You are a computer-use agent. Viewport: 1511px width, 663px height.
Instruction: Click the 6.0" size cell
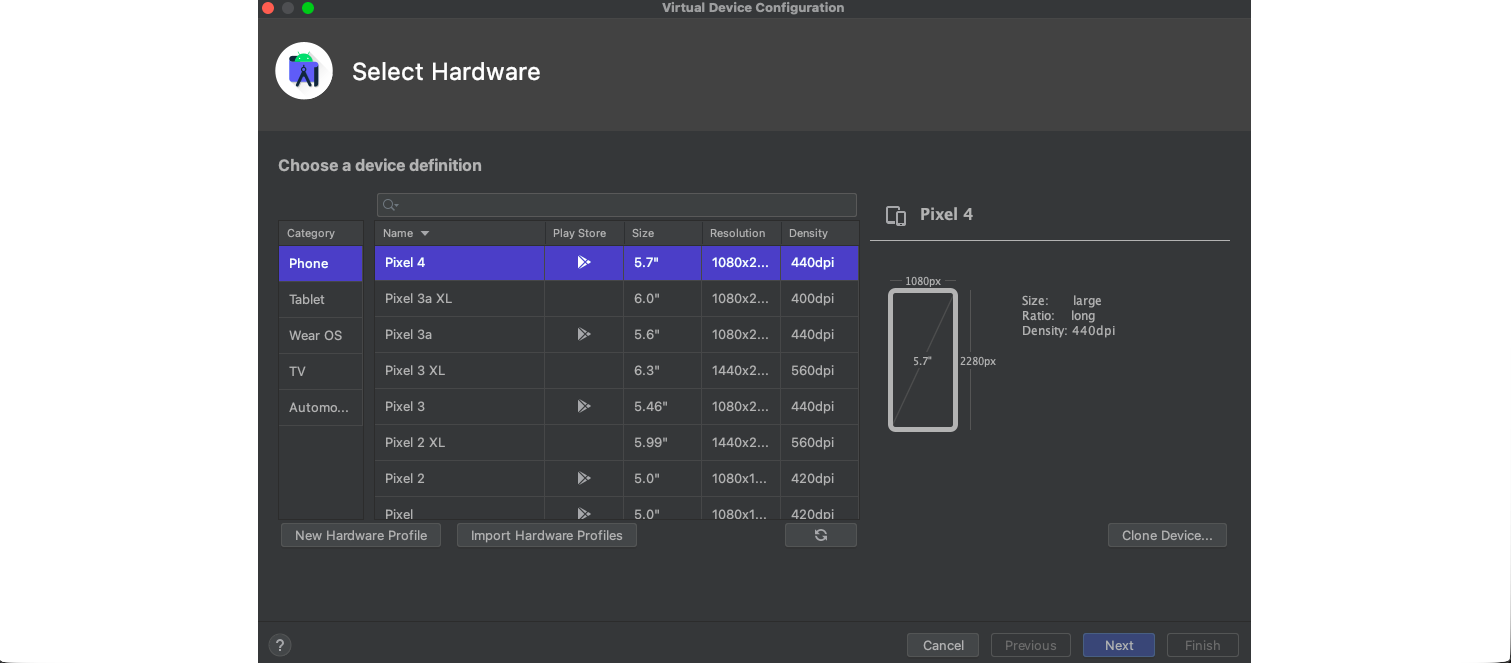click(663, 299)
